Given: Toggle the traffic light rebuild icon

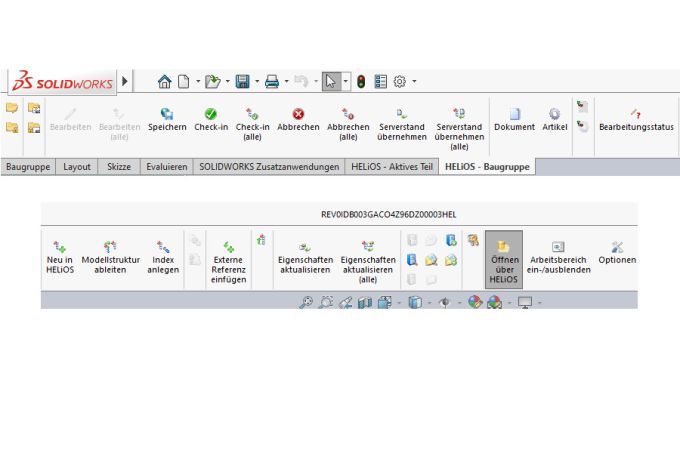Looking at the screenshot, I should tap(361, 81).
